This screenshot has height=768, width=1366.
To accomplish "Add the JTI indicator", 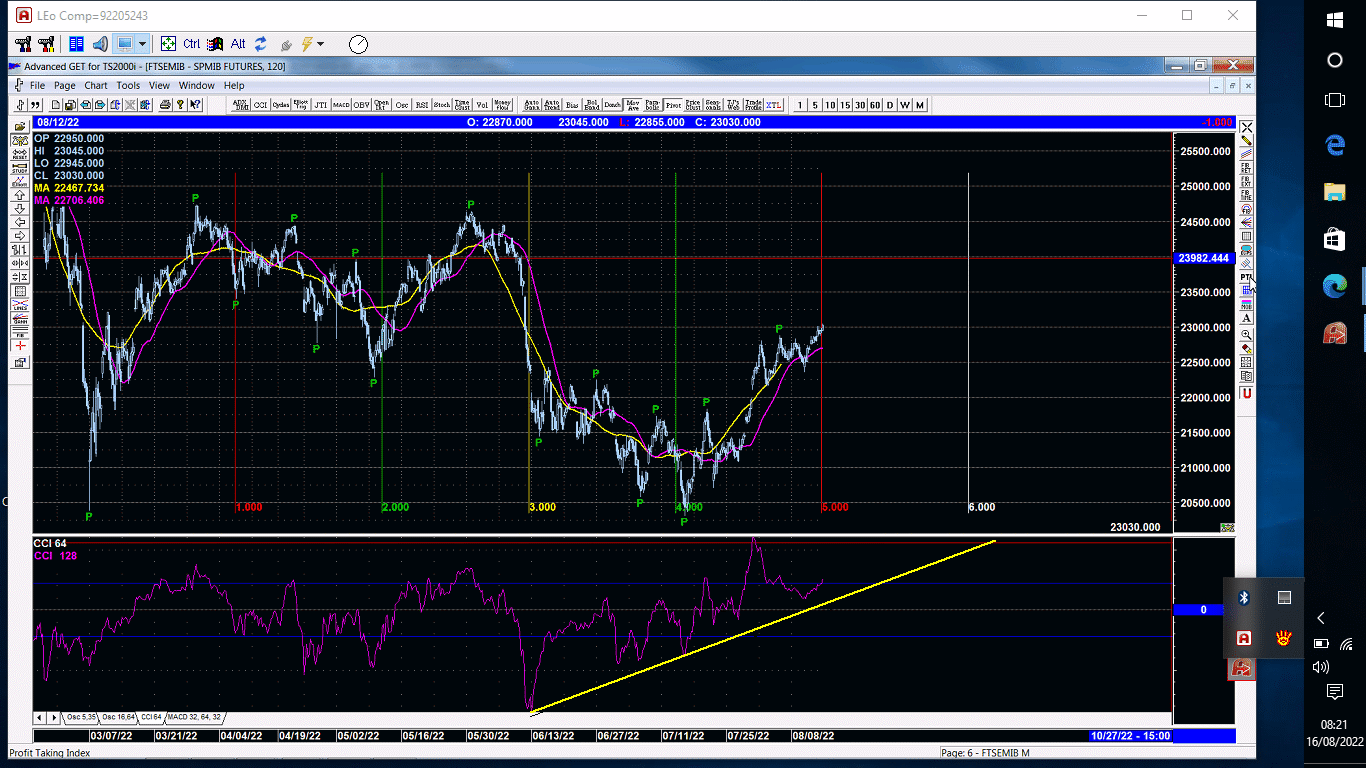I will tap(320, 104).
